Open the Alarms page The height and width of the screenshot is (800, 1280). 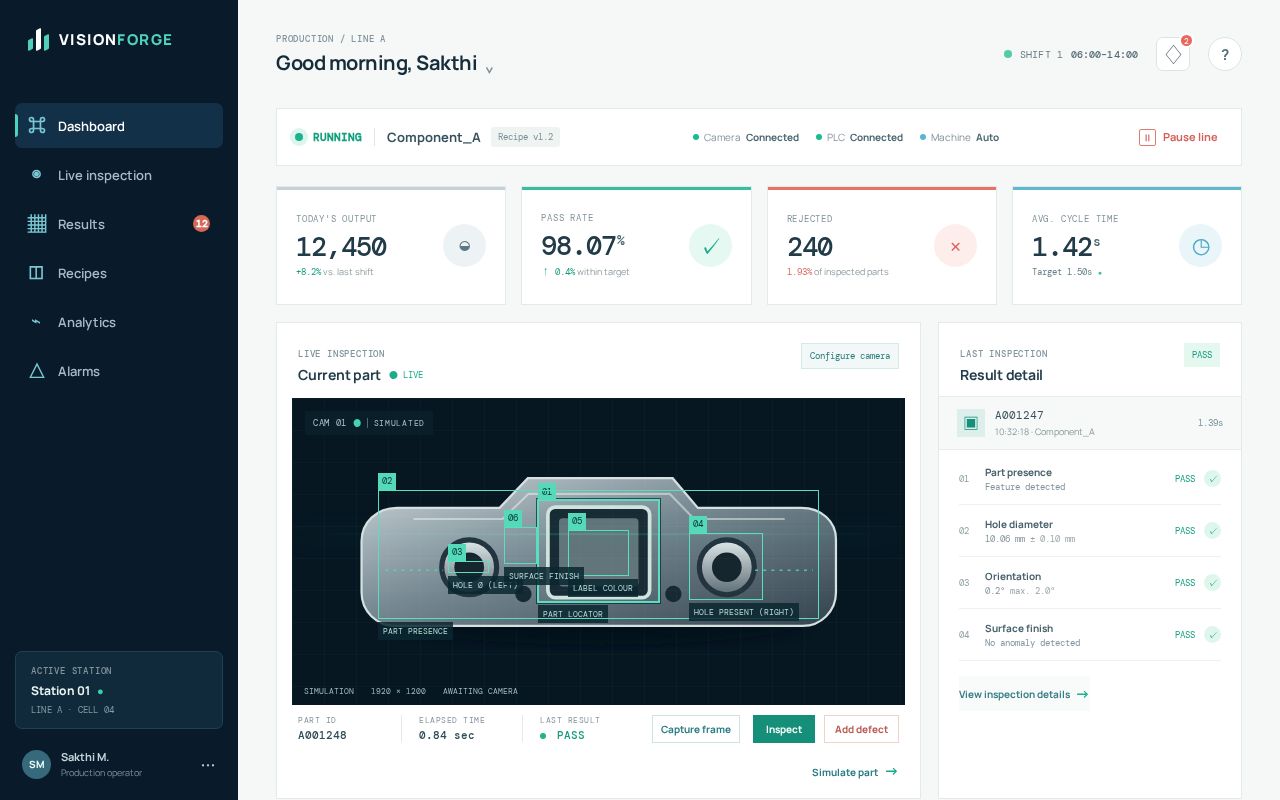[x=119, y=371]
